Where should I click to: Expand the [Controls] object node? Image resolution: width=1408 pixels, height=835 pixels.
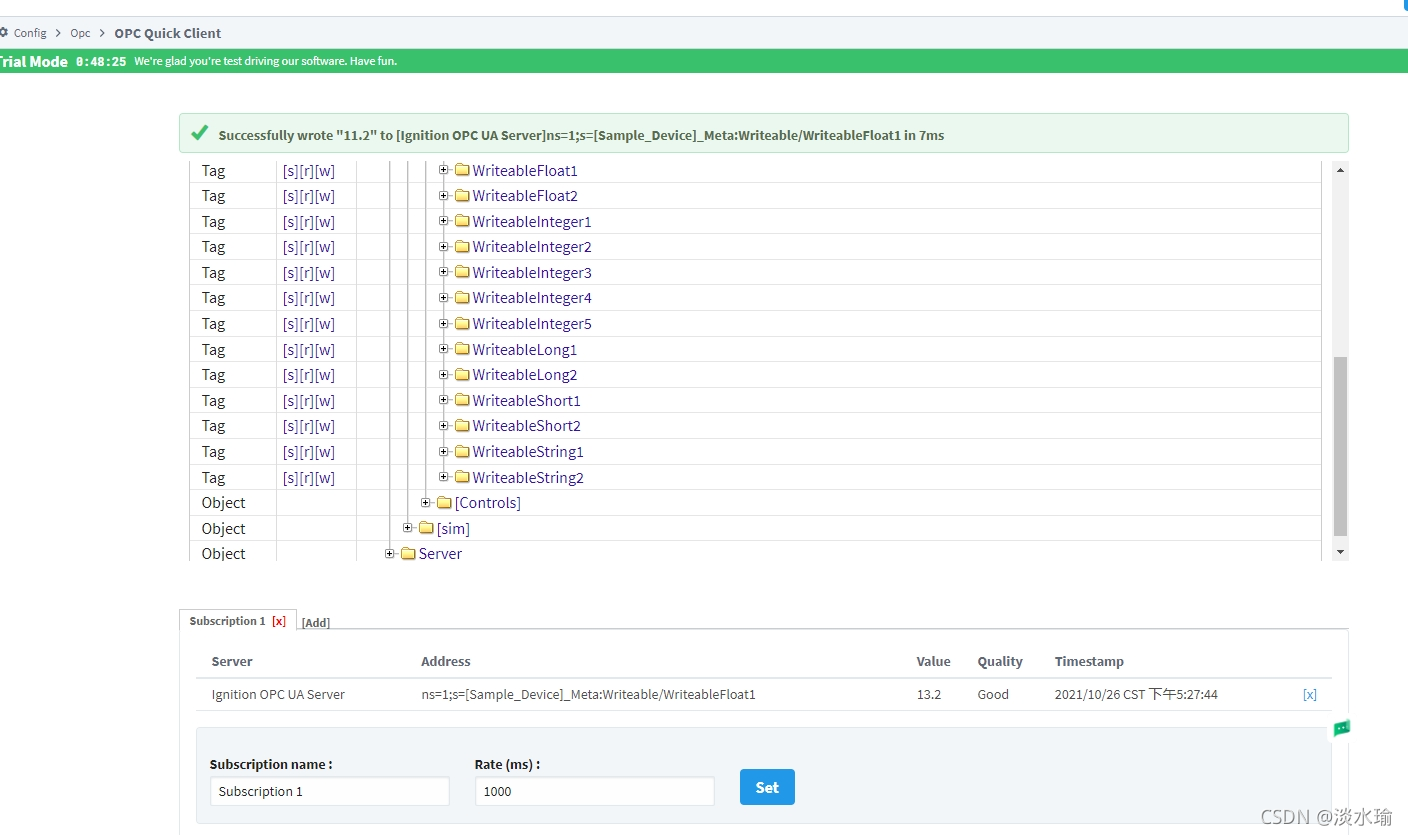coord(426,502)
